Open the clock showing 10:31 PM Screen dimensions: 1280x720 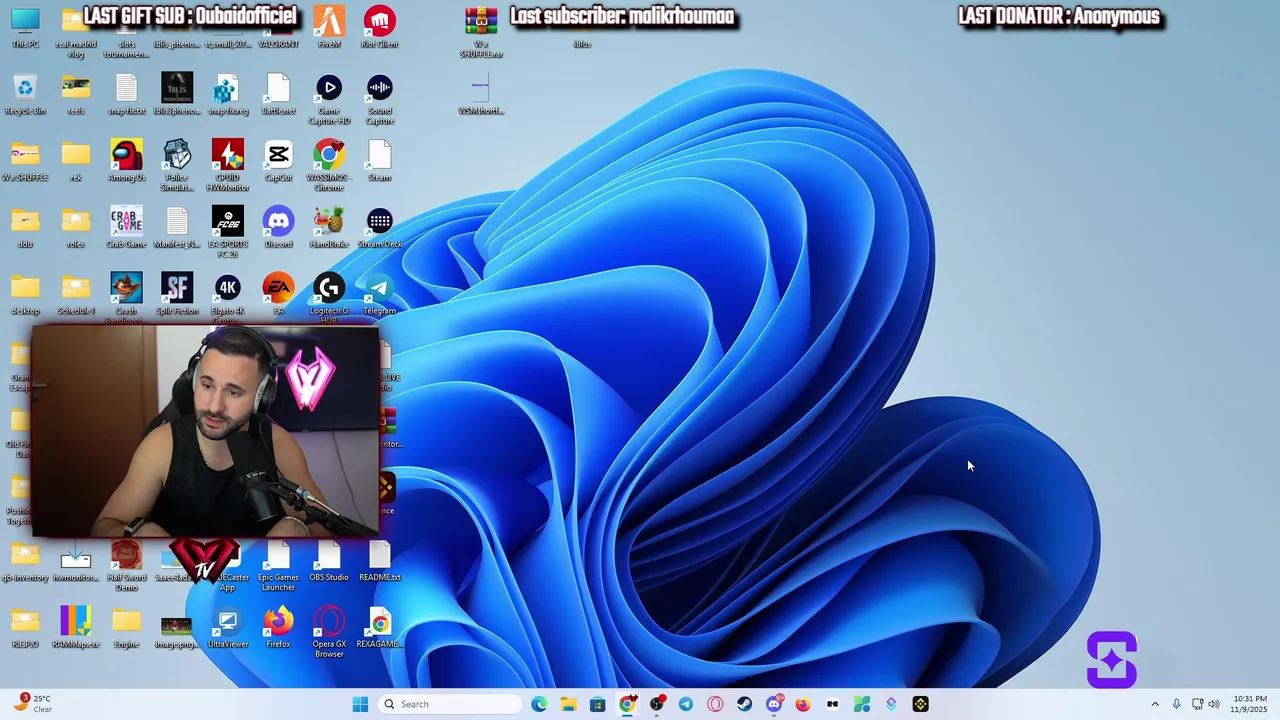pos(1250,704)
